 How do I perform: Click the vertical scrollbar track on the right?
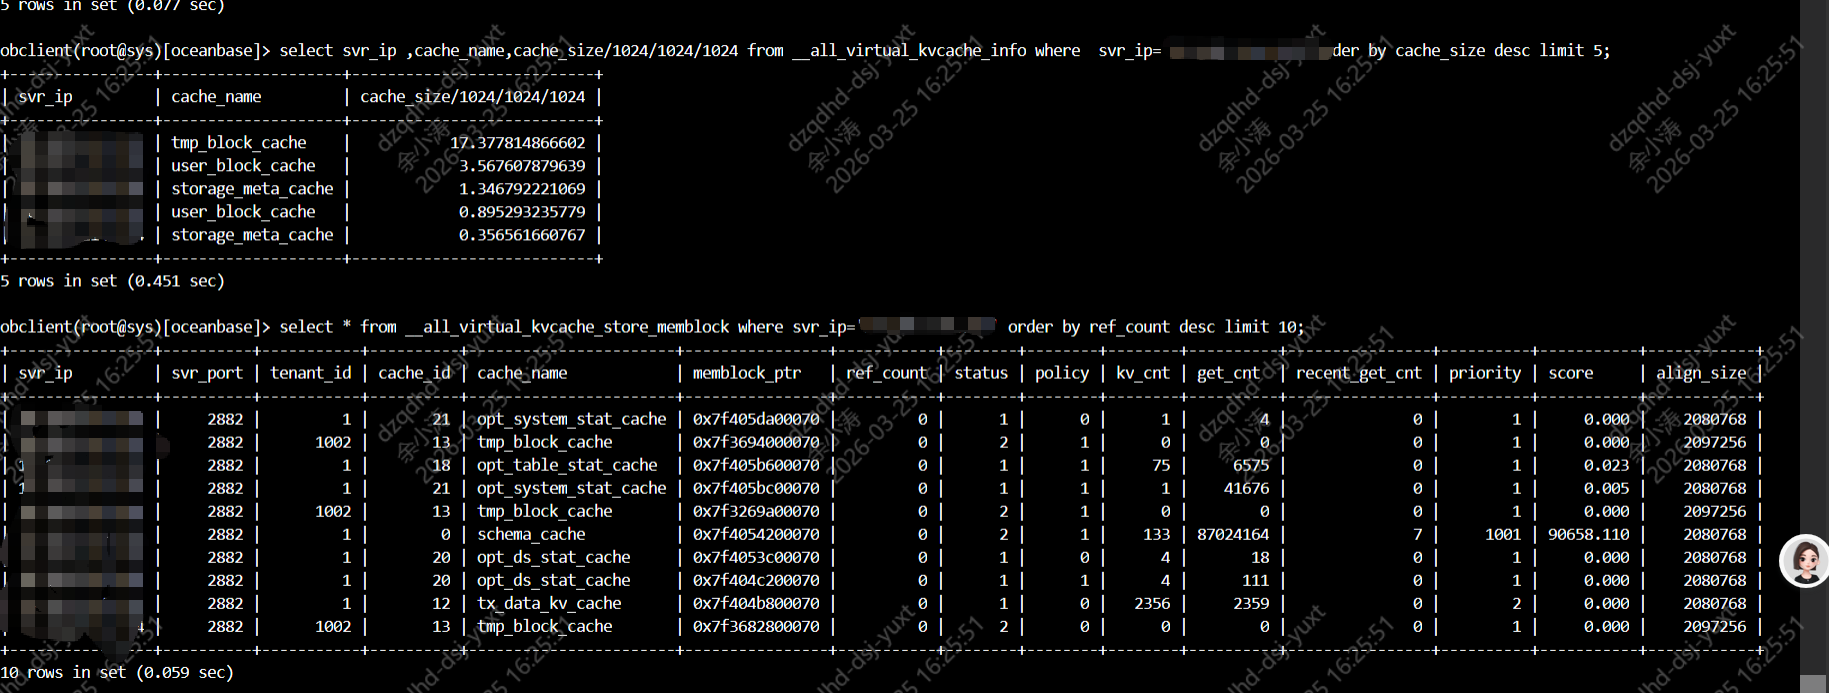[1813, 300]
